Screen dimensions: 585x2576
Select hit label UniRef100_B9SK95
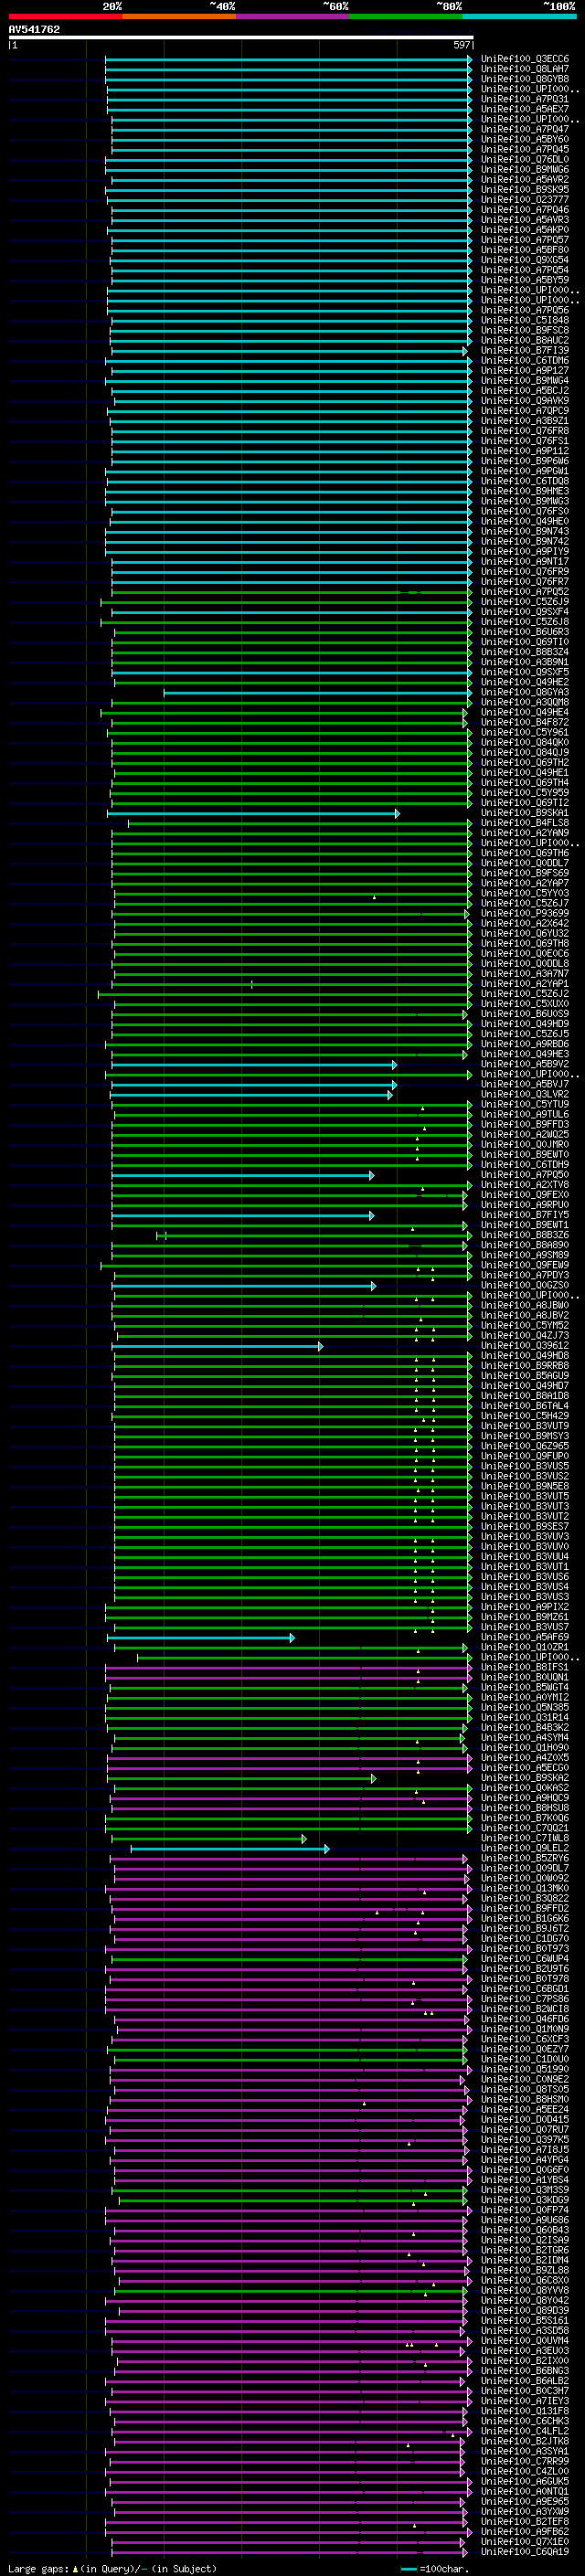pos(524,189)
